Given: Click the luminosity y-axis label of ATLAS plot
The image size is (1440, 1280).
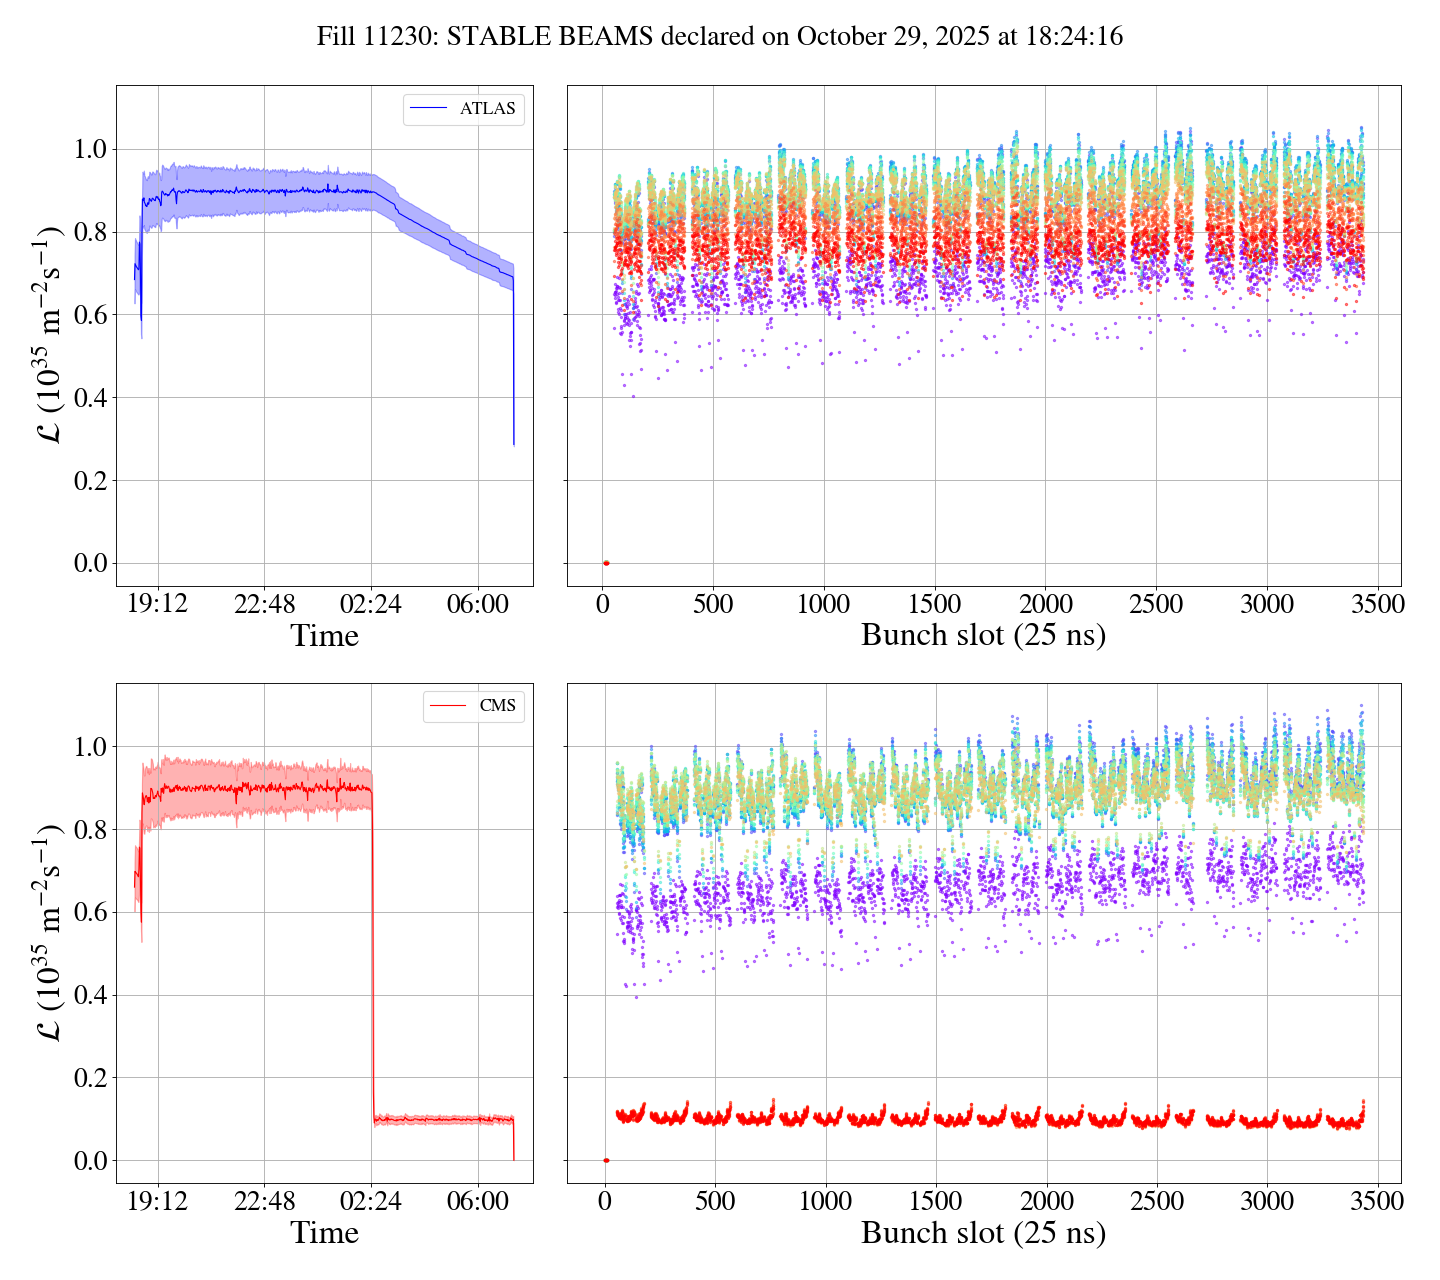Looking at the screenshot, I should tap(49, 335).
